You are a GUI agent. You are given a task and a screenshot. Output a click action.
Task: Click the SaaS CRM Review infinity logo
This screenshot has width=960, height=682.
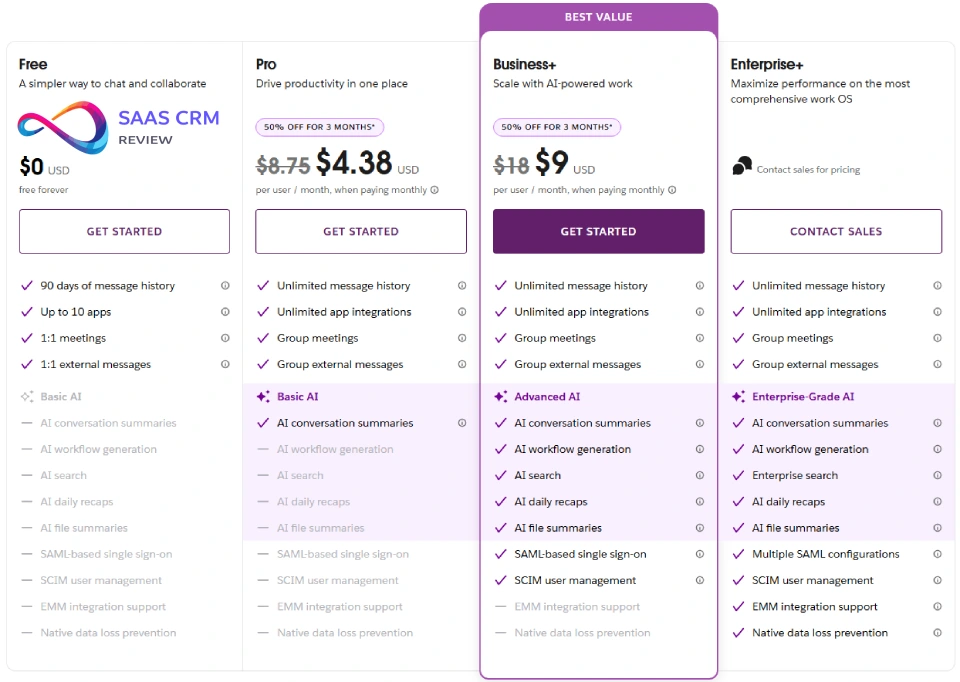[x=62, y=128]
